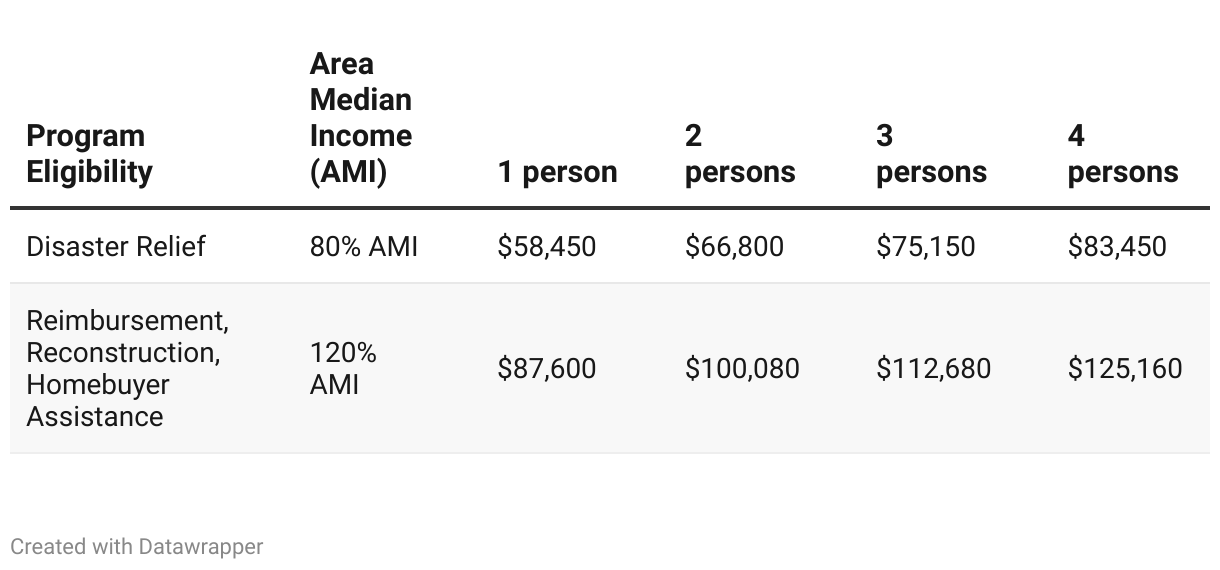The height and width of the screenshot is (570, 1220).
Task: Select the 120% AMI cell
Action: point(343,368)
